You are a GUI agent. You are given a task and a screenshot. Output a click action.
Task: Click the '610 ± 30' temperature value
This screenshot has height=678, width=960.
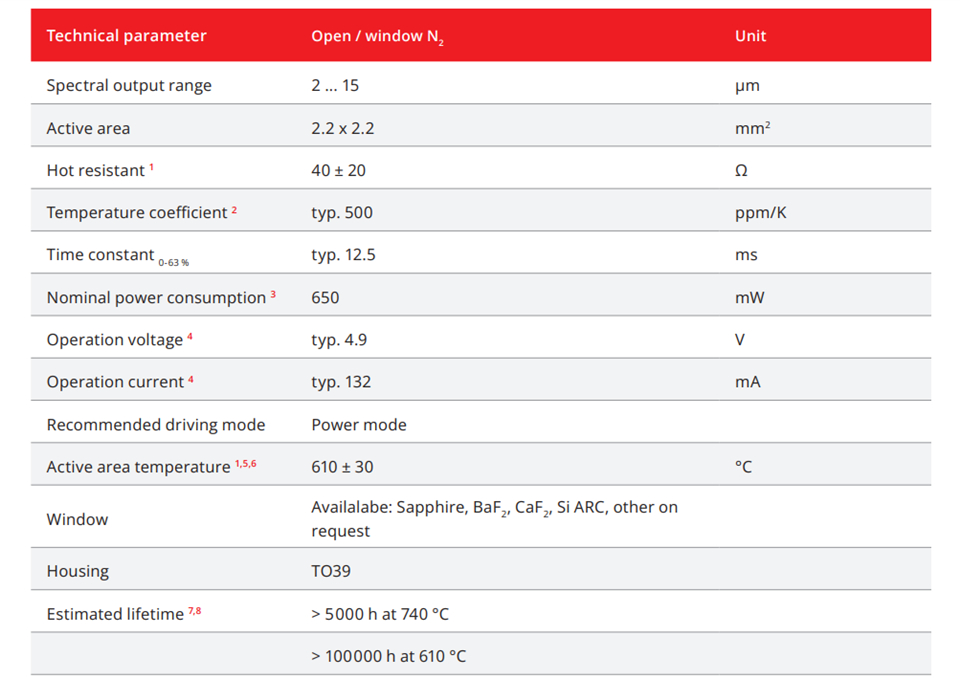point(342,467)
